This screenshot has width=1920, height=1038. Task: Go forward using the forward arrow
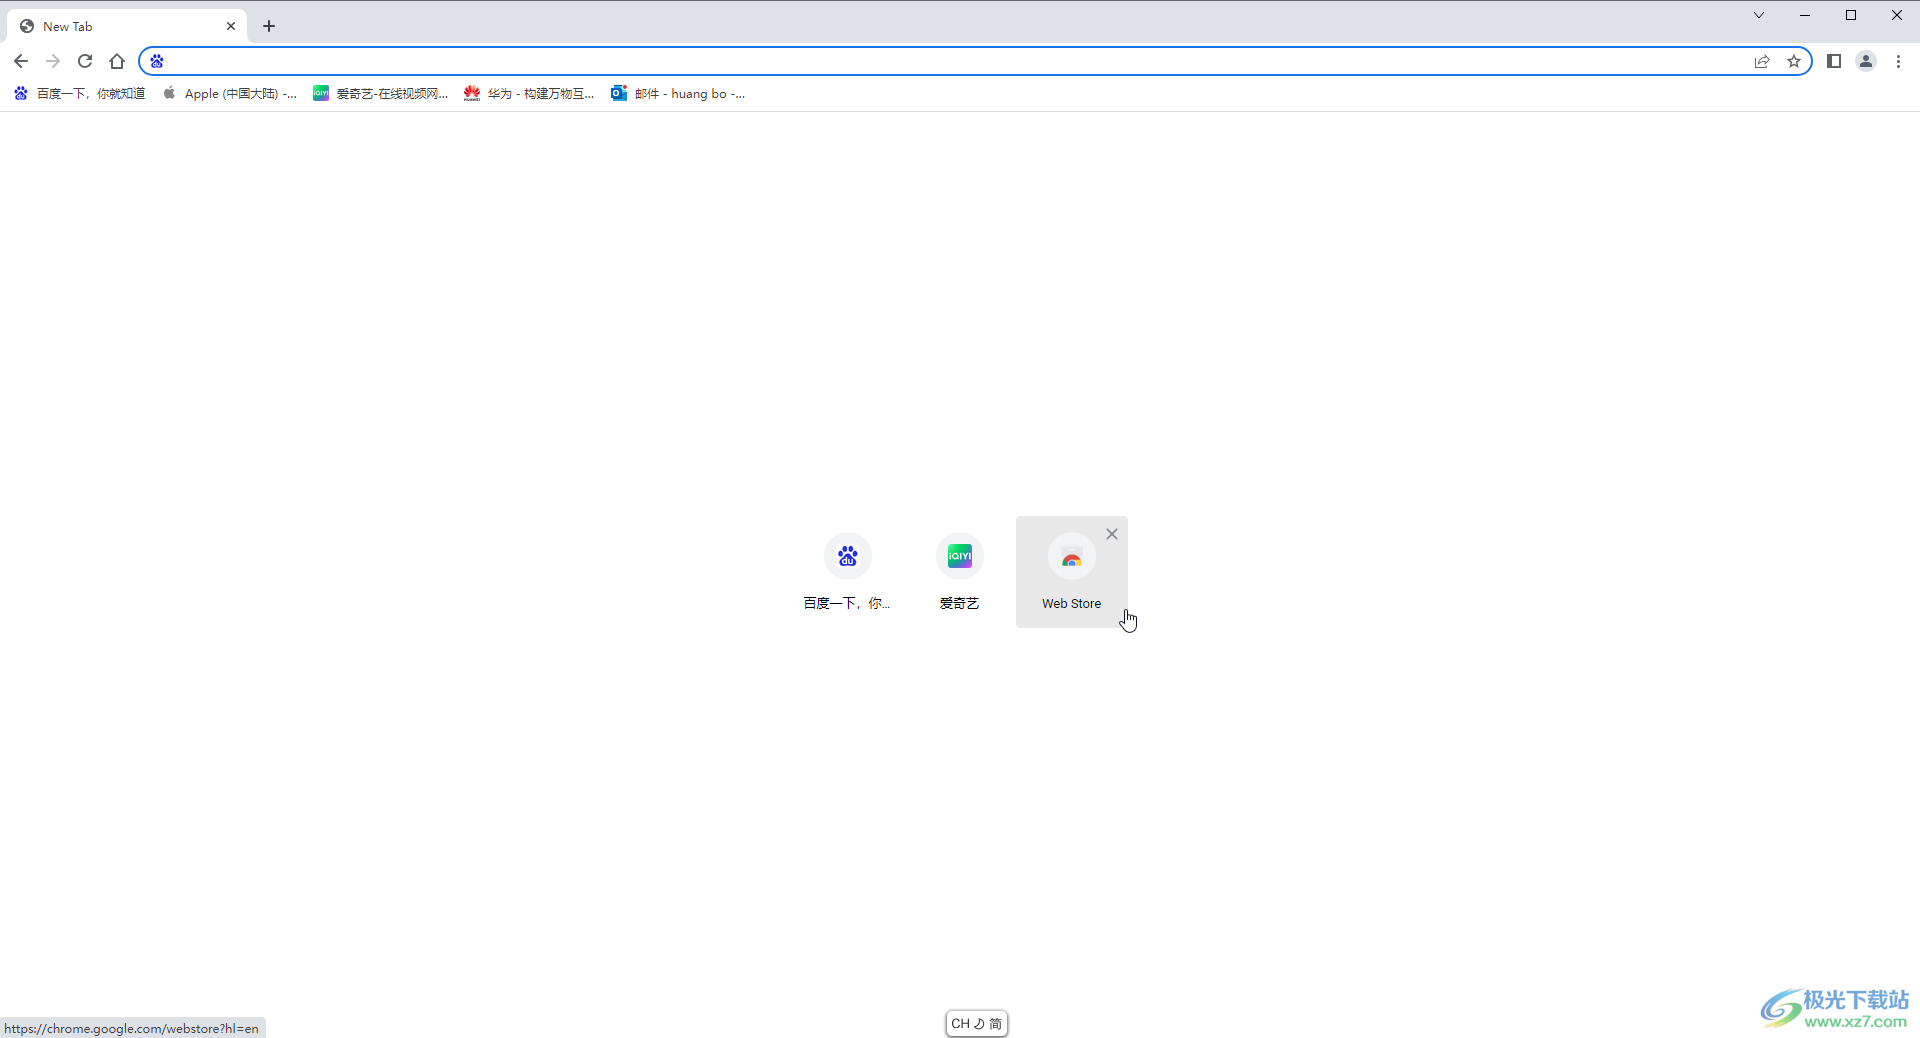[53, 61]
